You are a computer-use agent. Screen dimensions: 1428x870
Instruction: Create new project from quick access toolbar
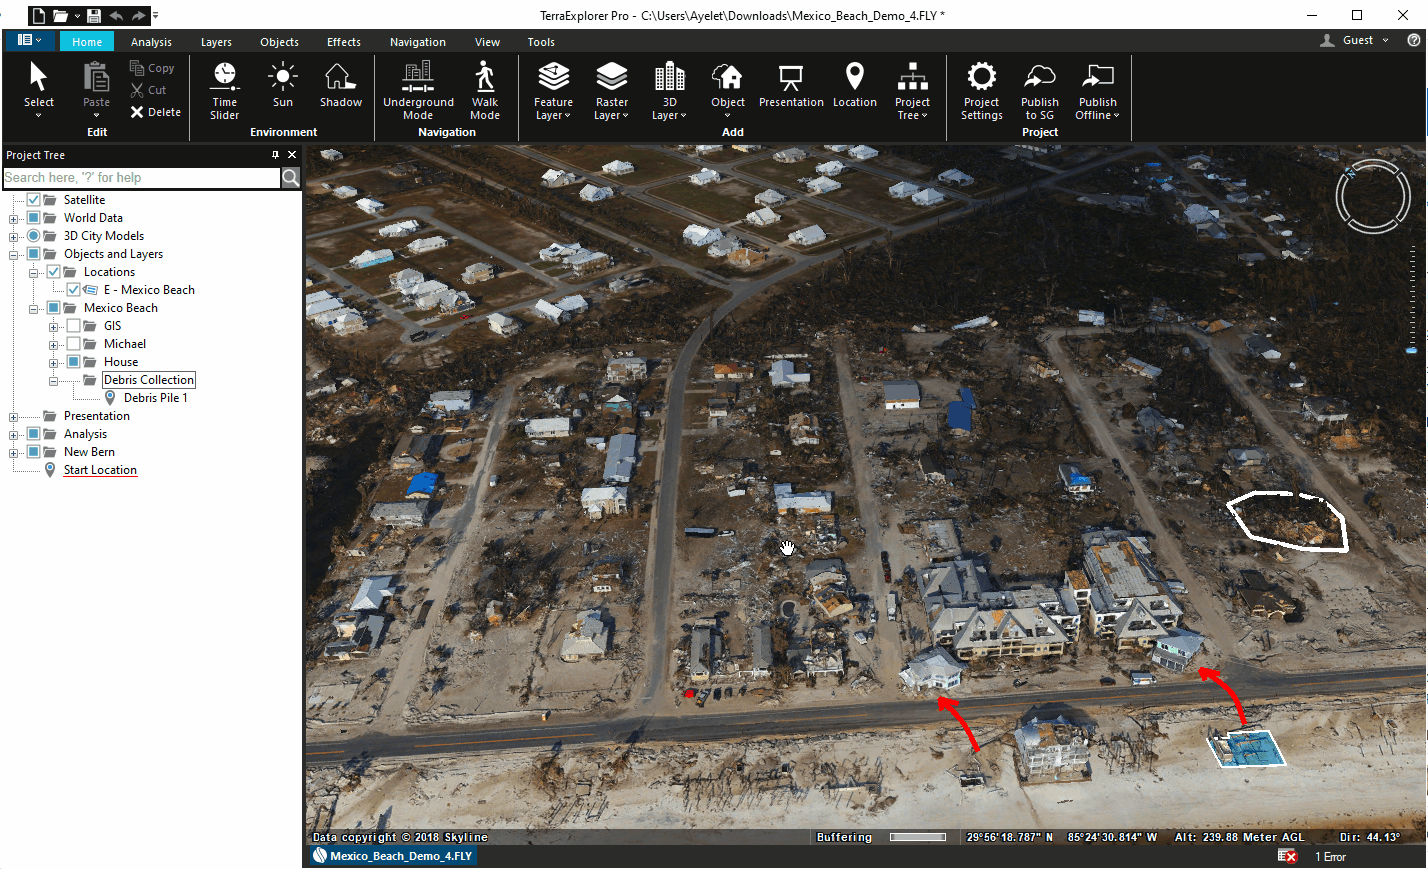click(x=38, y=15)
